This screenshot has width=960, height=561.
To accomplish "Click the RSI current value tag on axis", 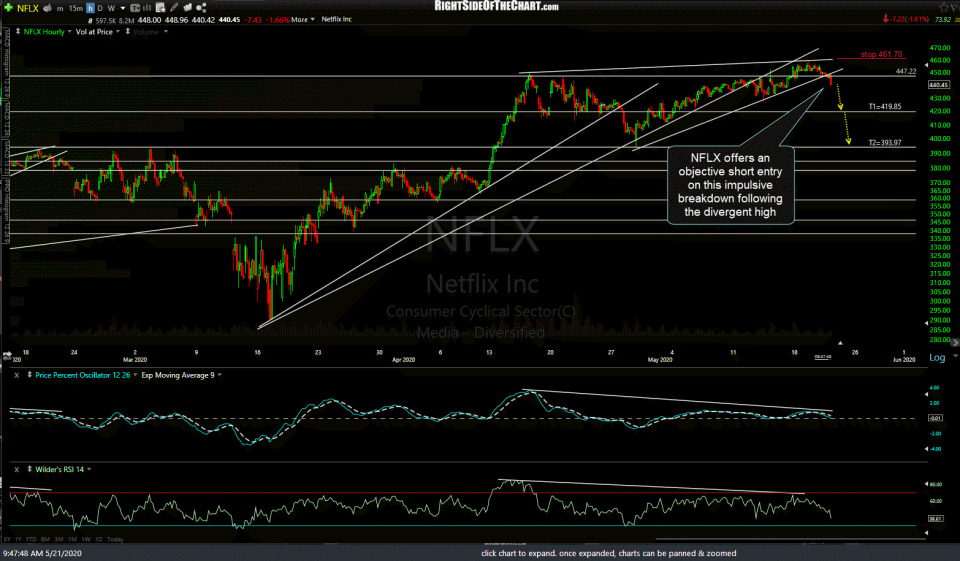I will point(935,519).
